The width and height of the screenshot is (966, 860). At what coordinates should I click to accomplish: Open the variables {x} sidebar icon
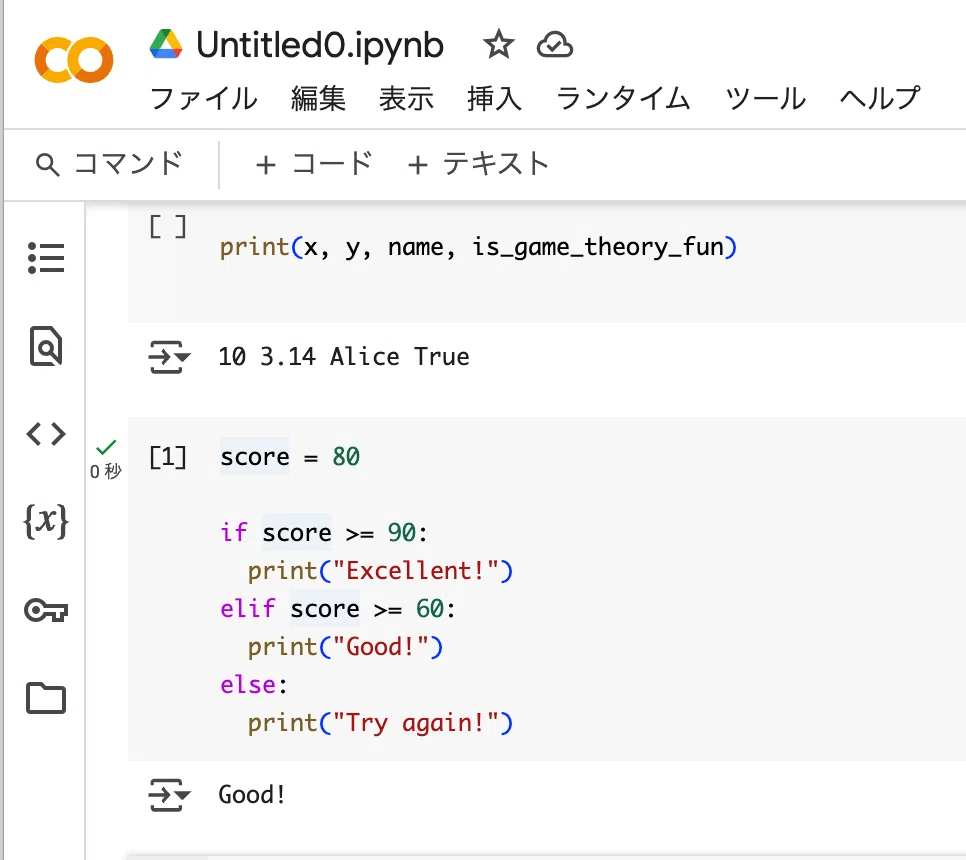[x=46, y=521]
